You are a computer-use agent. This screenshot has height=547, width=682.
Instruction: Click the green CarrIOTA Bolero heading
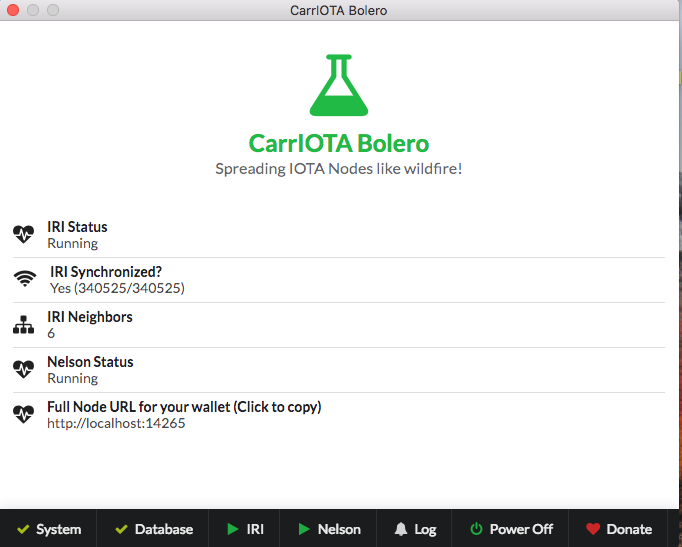pyautogui.click(x=339, y=143)
